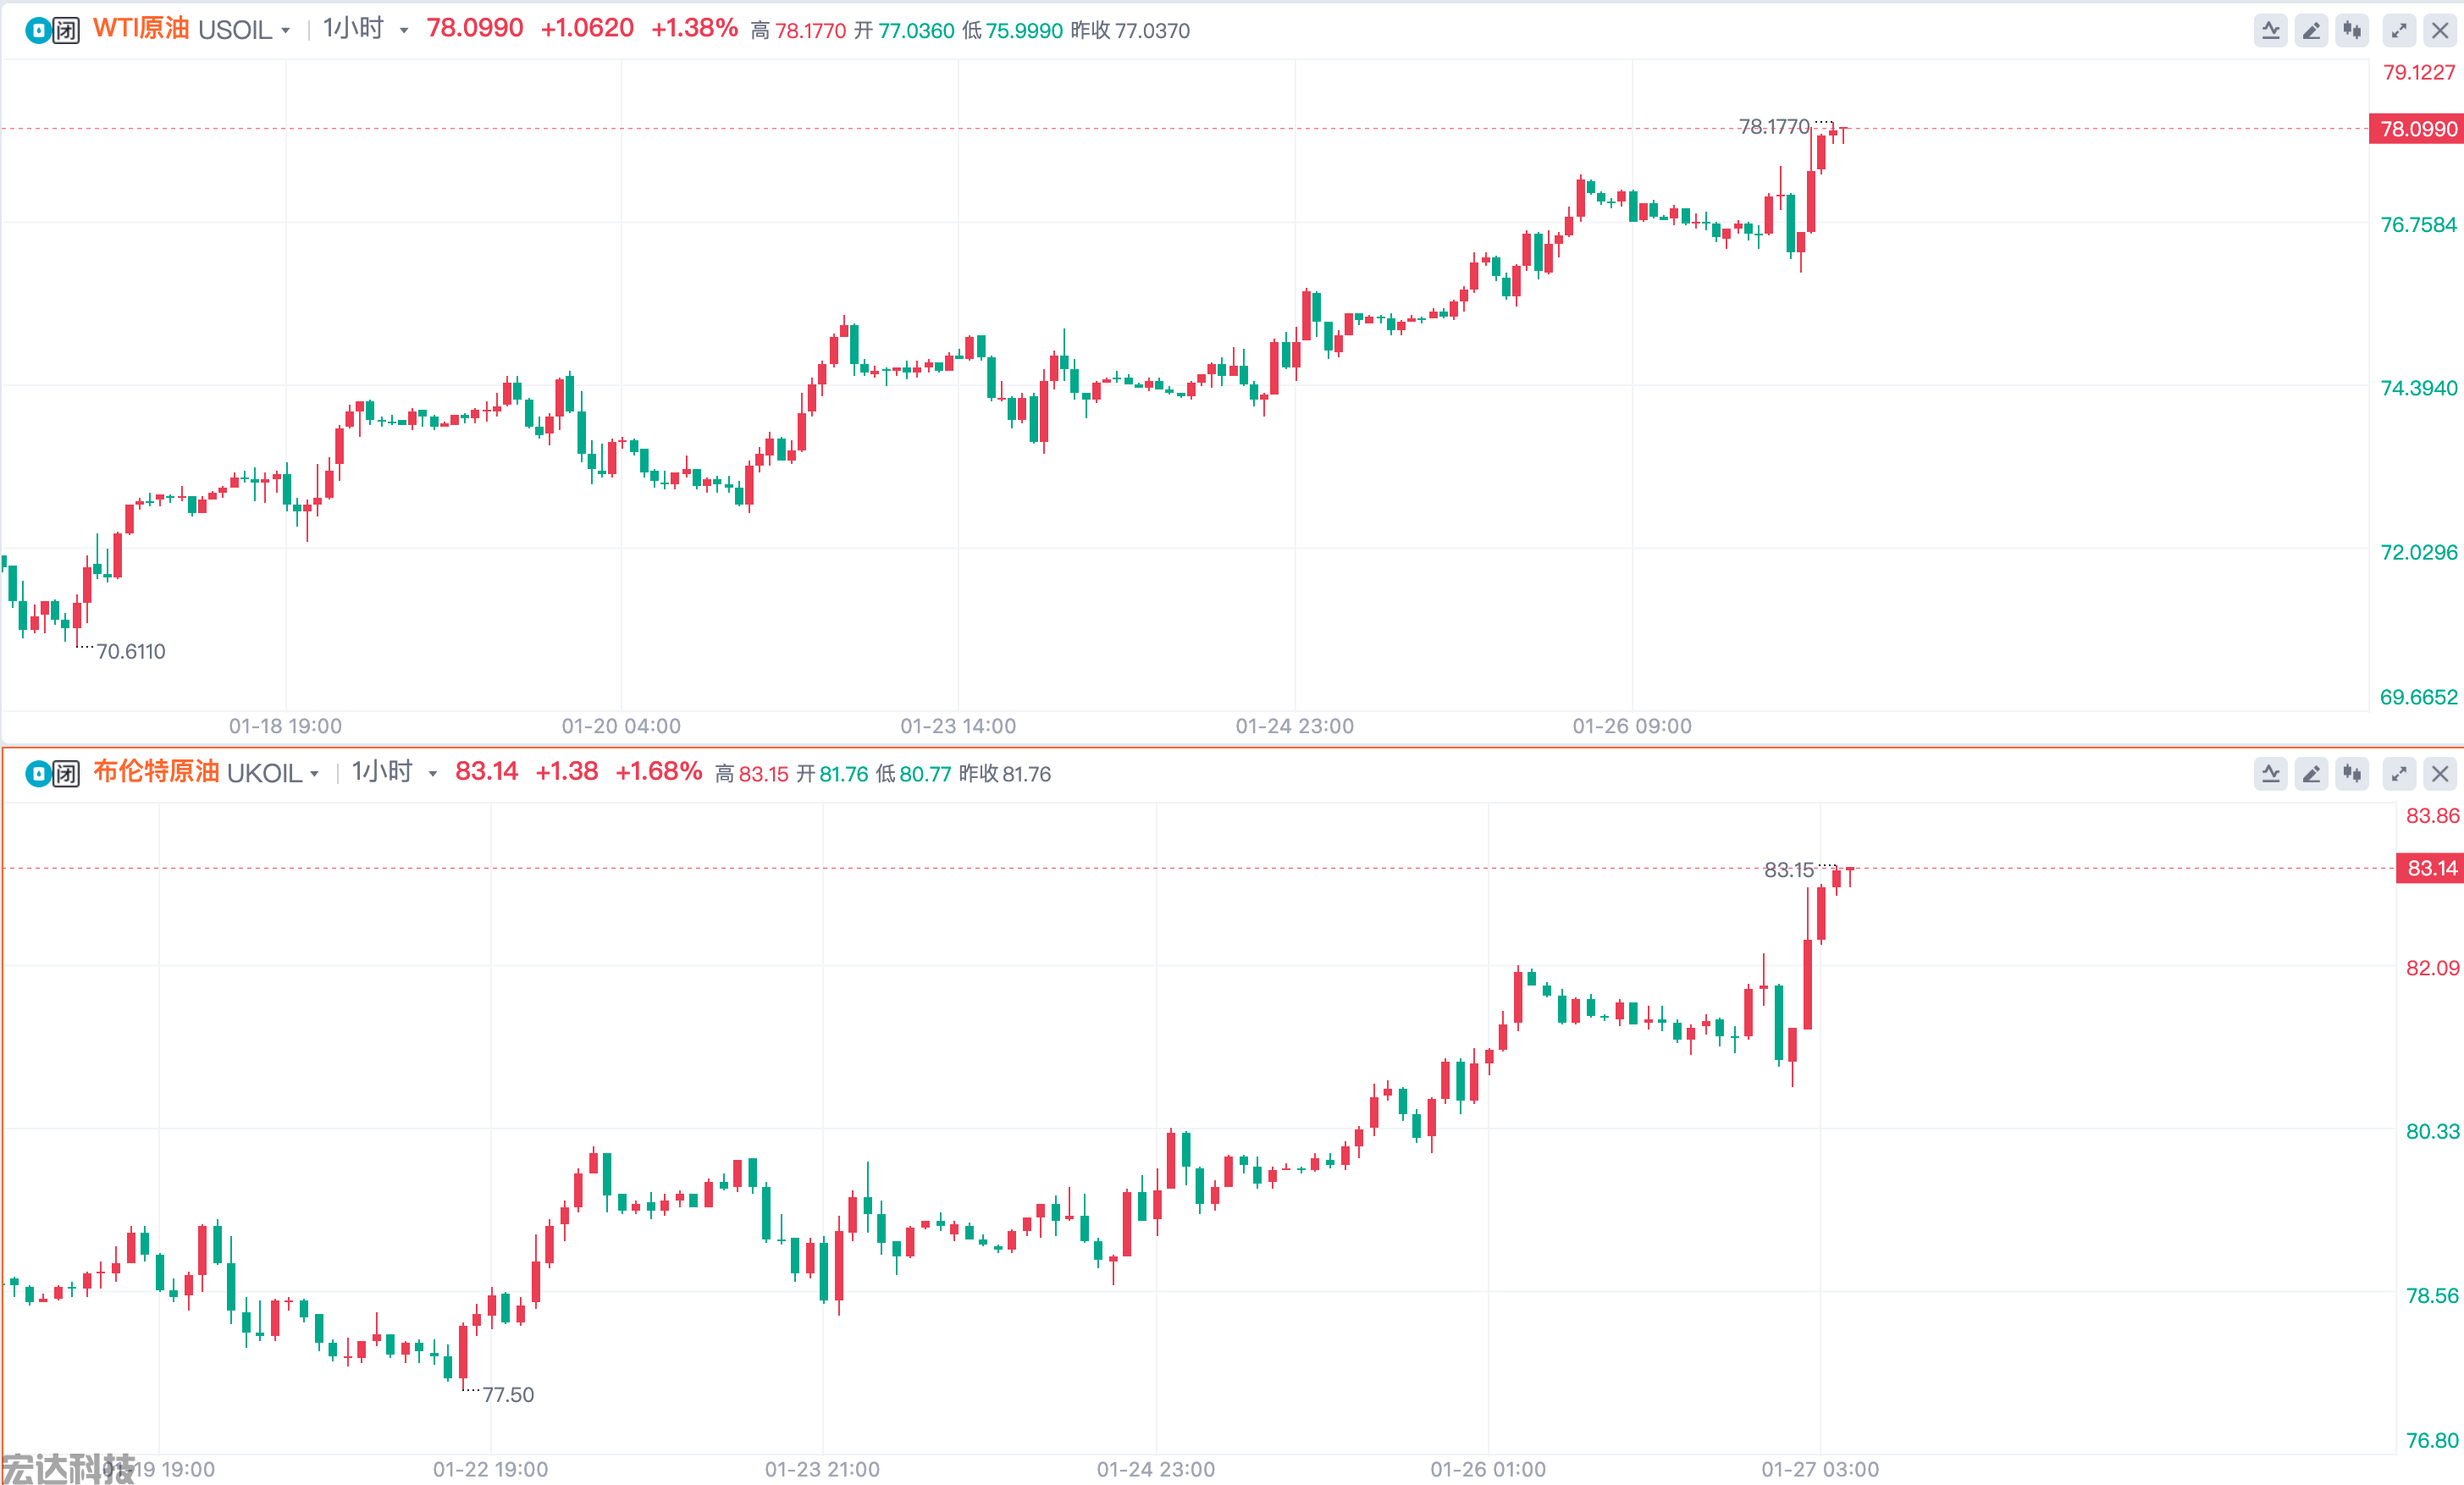Open indicators on the Brent chart toolbar

tap(2270, 774)
